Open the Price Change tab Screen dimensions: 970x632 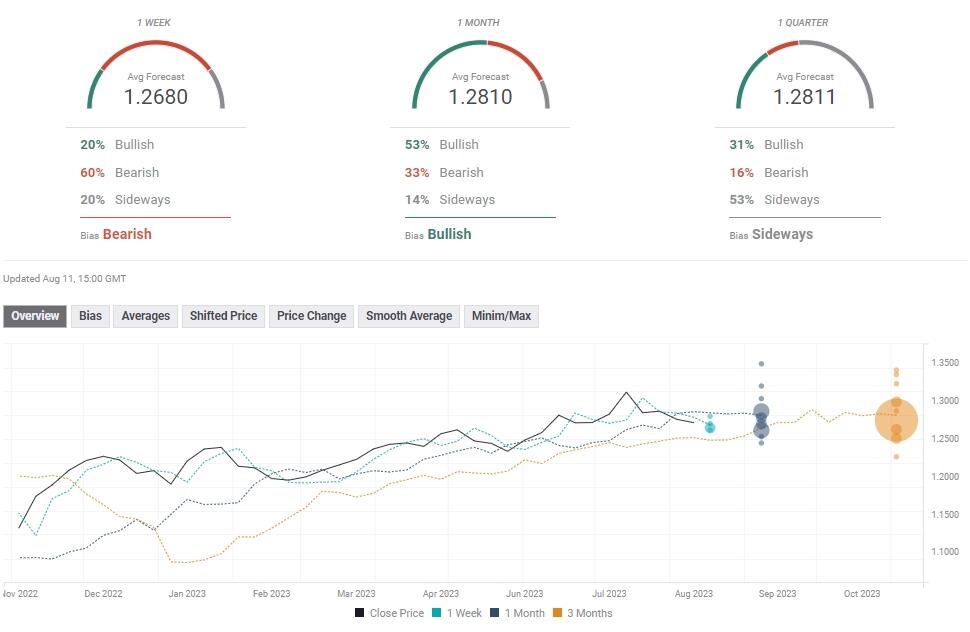click(x=311, y=316)
